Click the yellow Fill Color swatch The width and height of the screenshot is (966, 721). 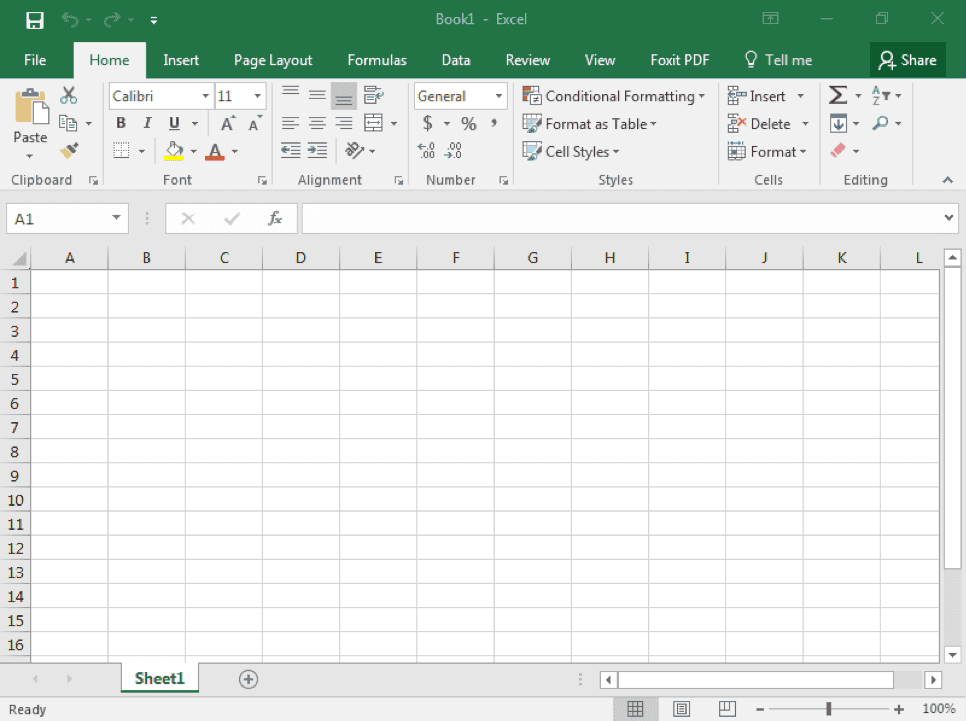[x=174, y=152]
